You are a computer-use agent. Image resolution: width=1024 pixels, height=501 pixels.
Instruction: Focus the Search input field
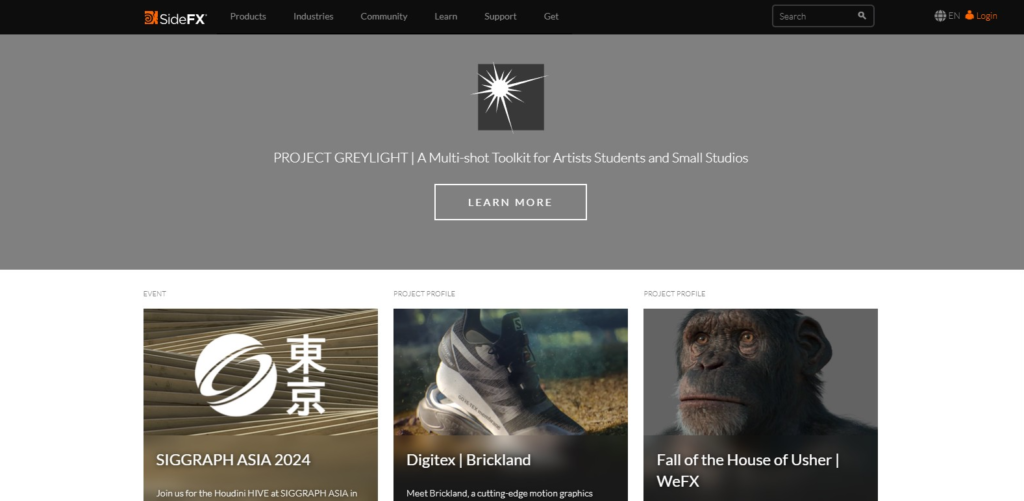[823, 16]
